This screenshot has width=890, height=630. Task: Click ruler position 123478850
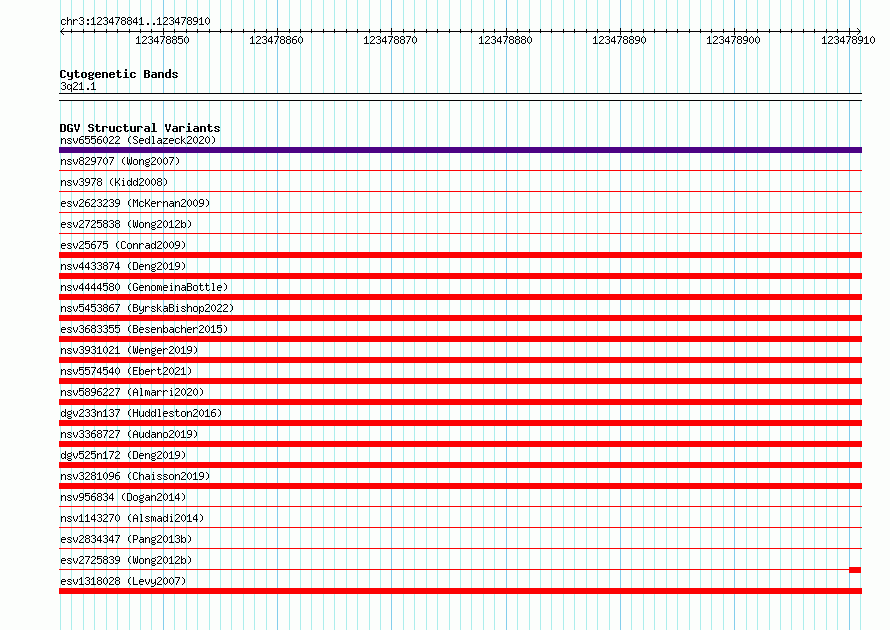[x=162, y=40]
